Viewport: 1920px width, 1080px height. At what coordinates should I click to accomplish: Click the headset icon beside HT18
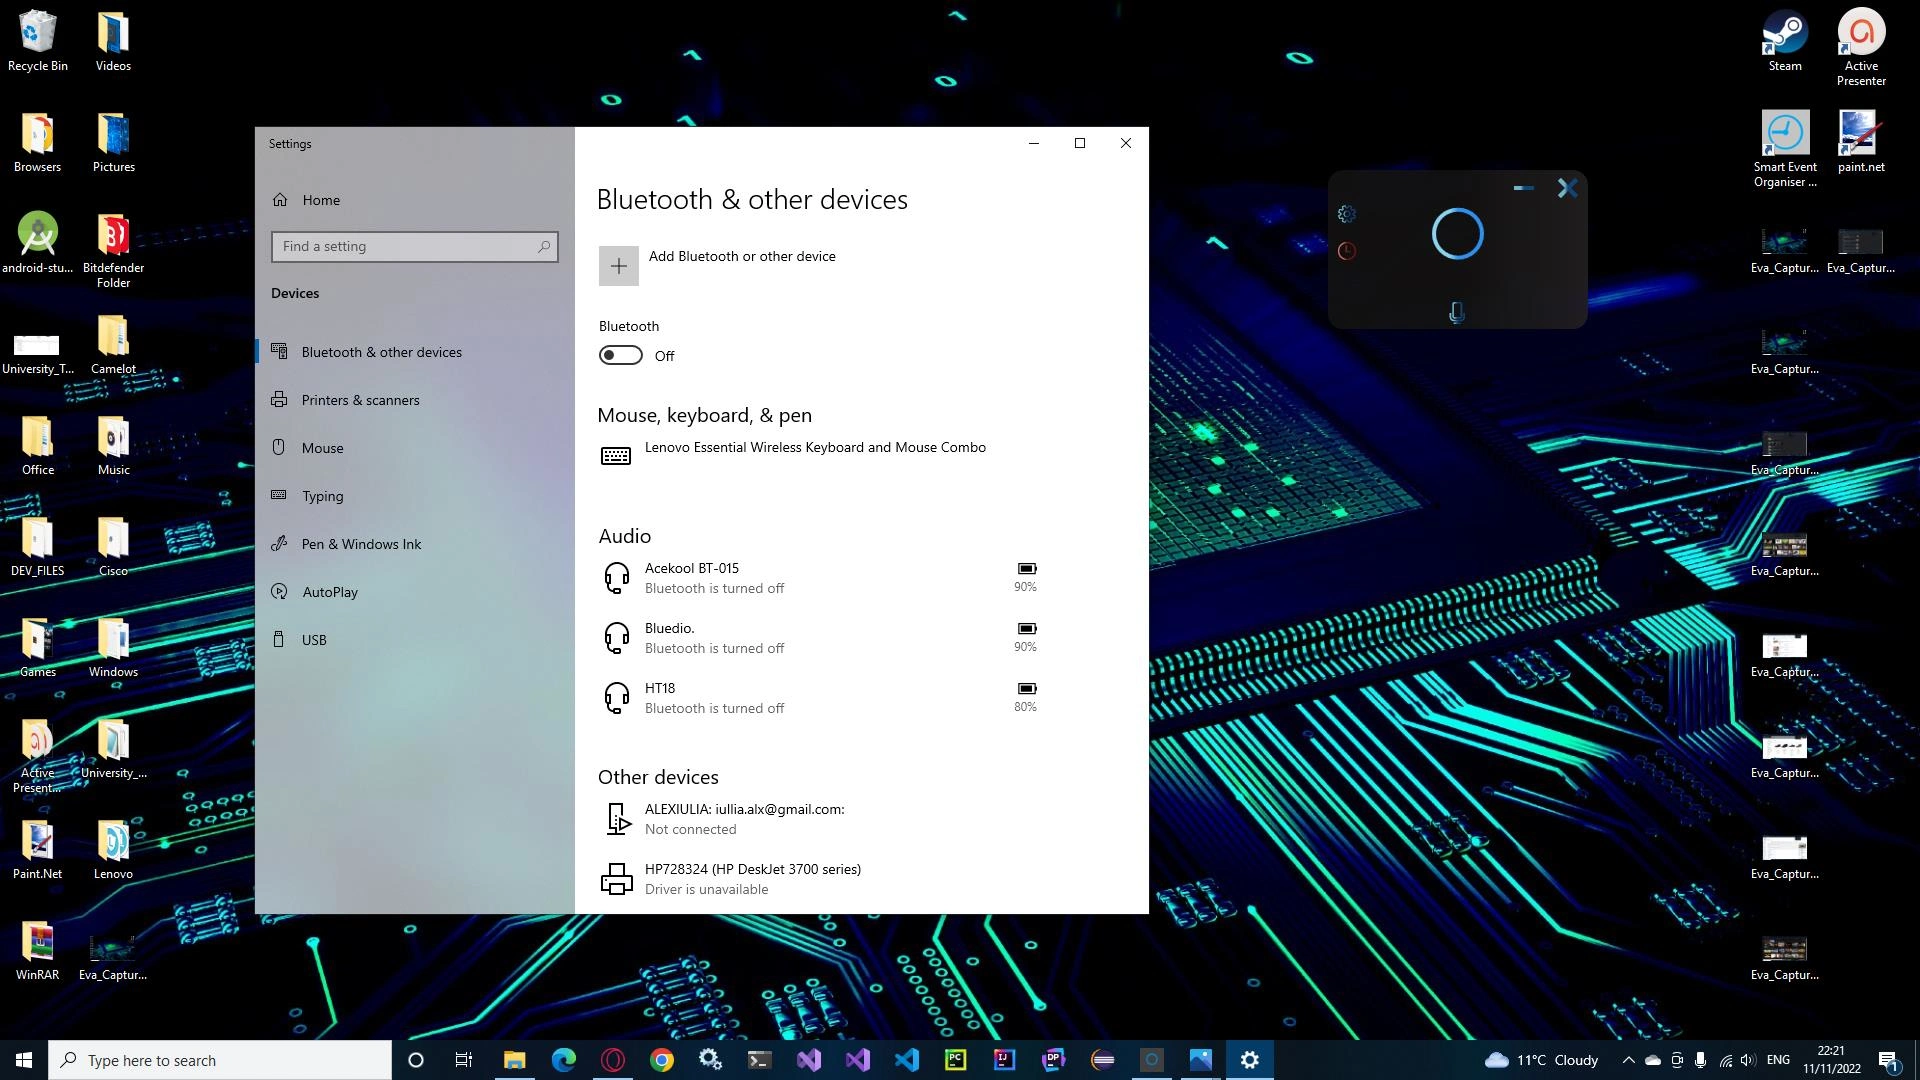617,698
